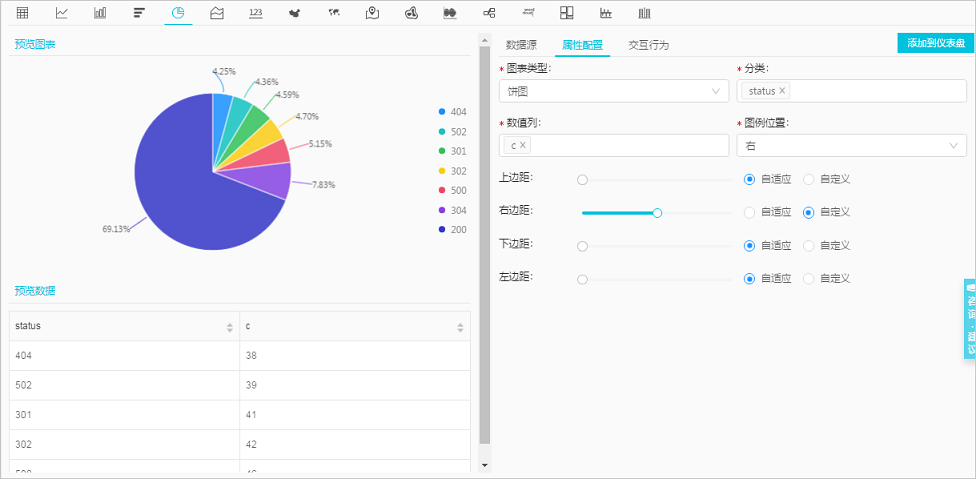Screen dimensions: 976x479
Task: Click the table cell with status 502
Action: [124, 386]
